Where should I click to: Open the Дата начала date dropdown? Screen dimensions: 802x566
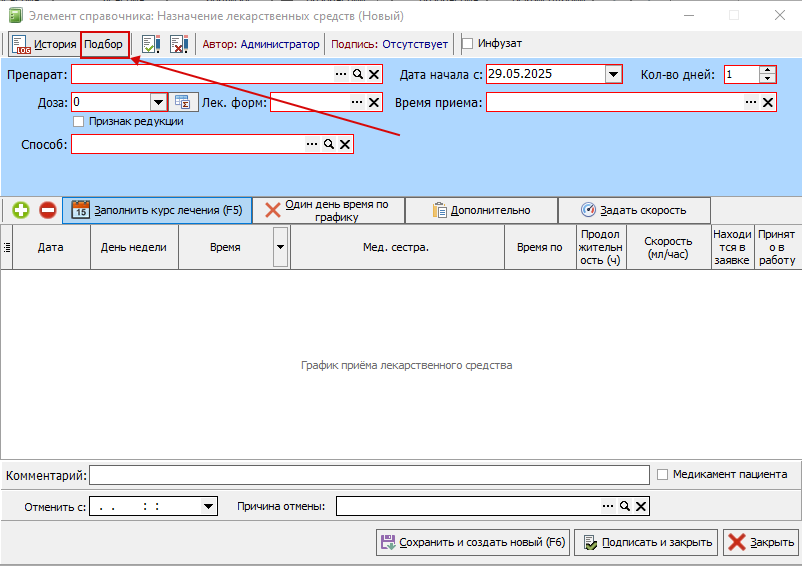pyautogui.click(x=613, y=74)
